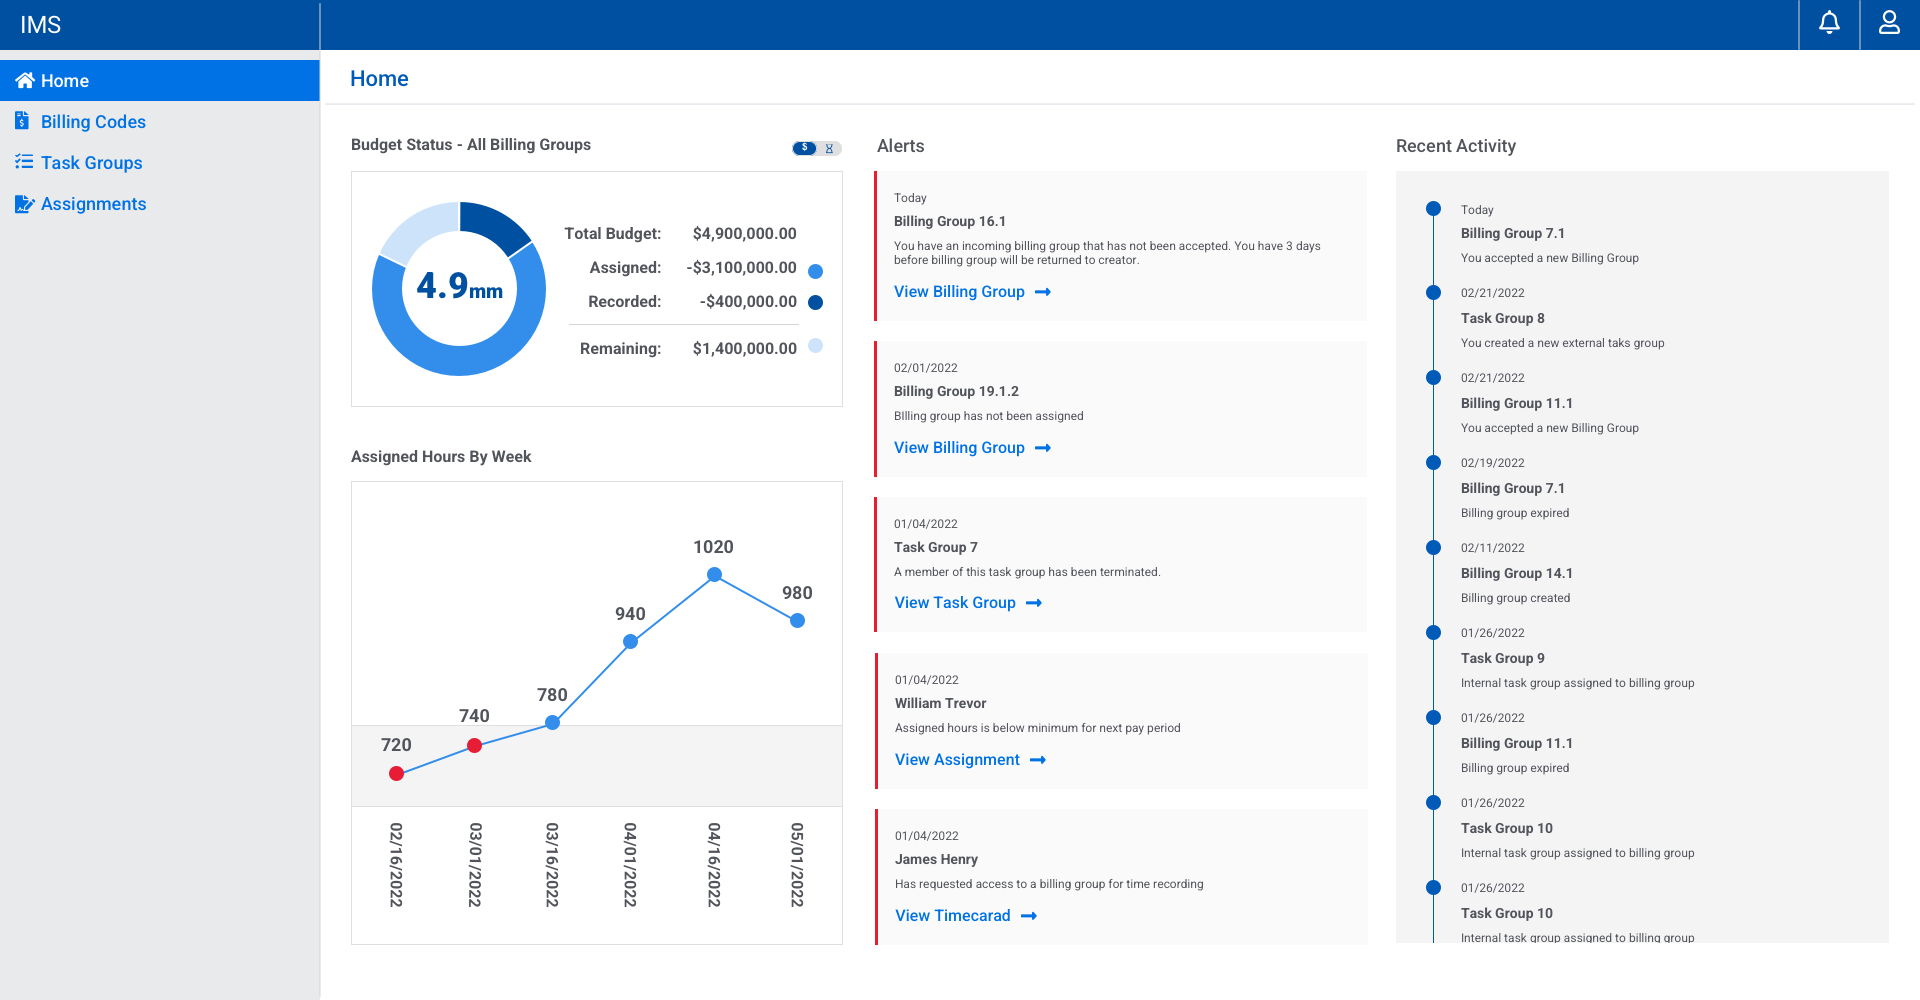The width and height of the screenshot is (1920, 1000).
Task: Click the Assignments pencil icon
Action: [x=24, y=204]
